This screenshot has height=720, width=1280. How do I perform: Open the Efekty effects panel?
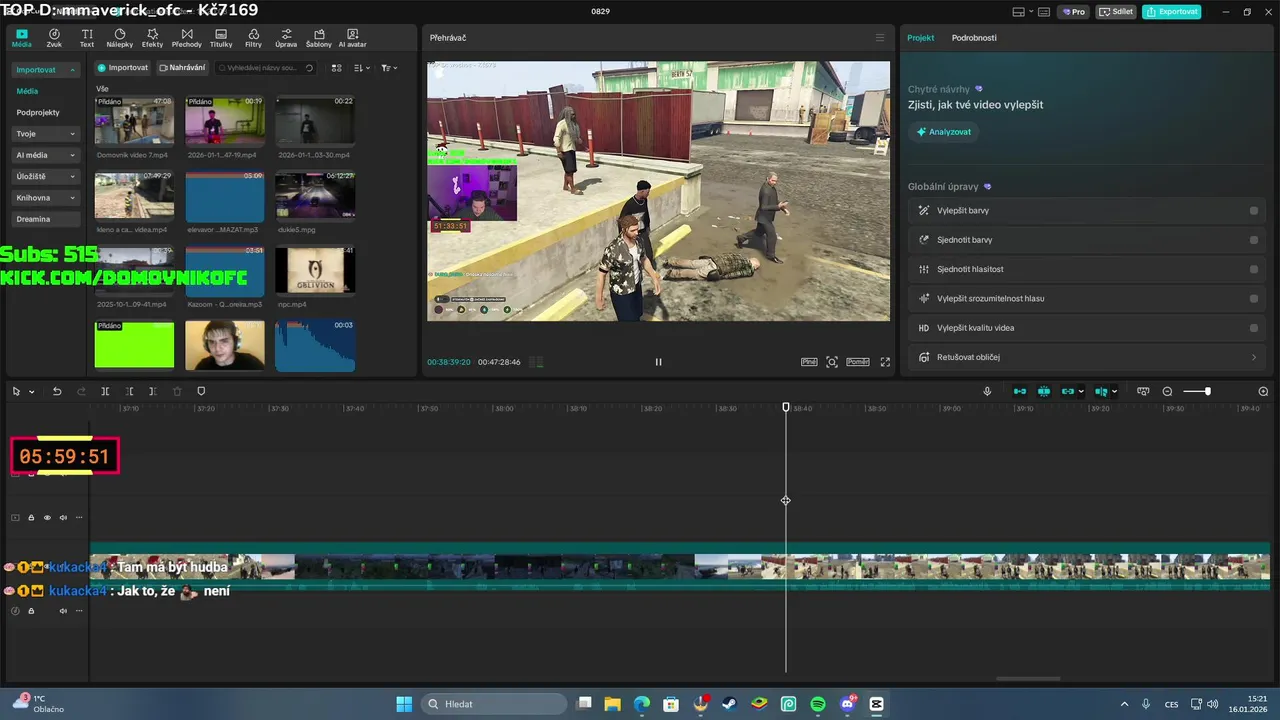click(x=152, y=38)
